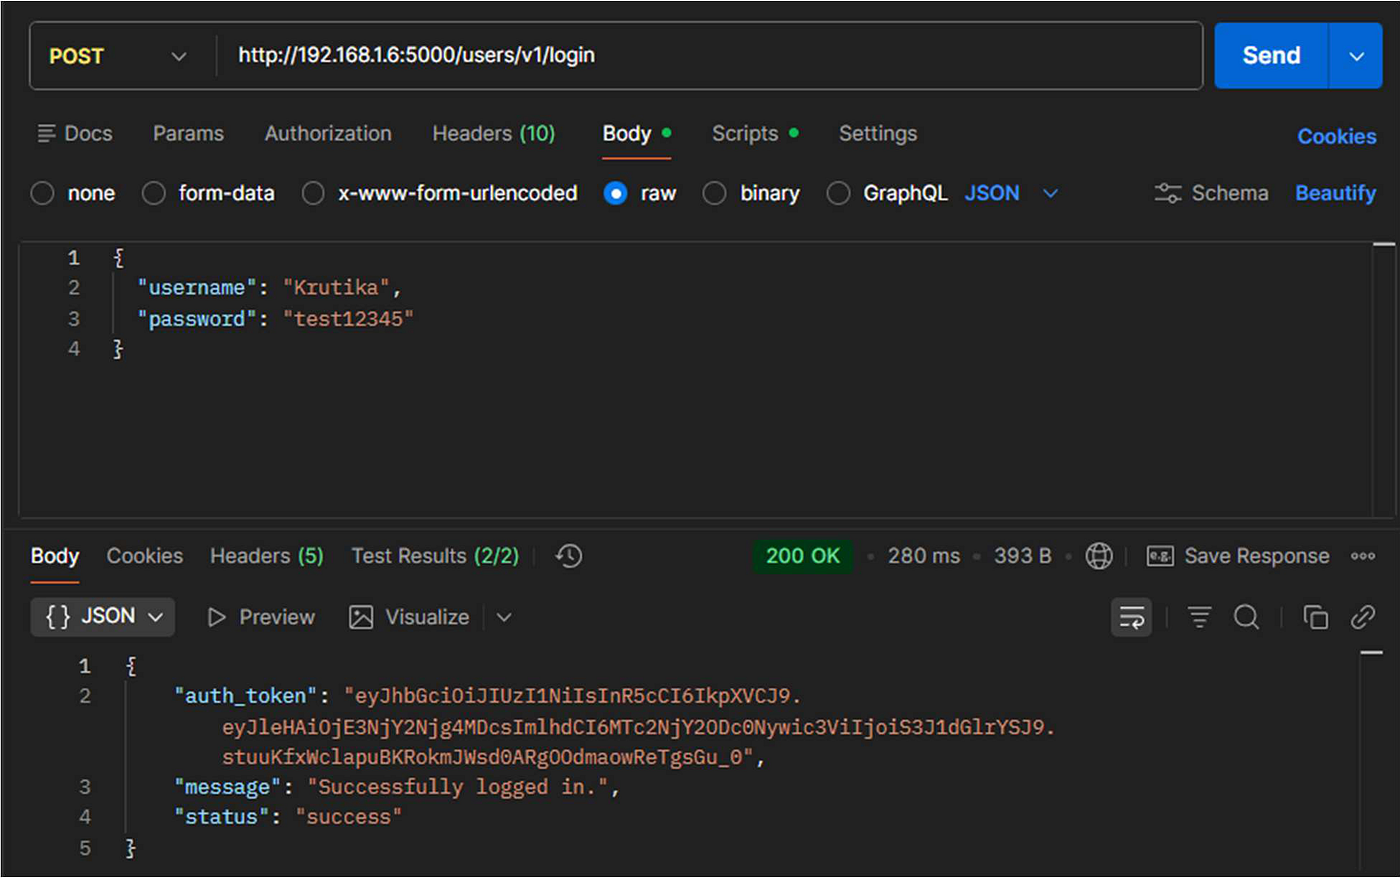Click Beautify to format the body

[x=1335, y=193]
